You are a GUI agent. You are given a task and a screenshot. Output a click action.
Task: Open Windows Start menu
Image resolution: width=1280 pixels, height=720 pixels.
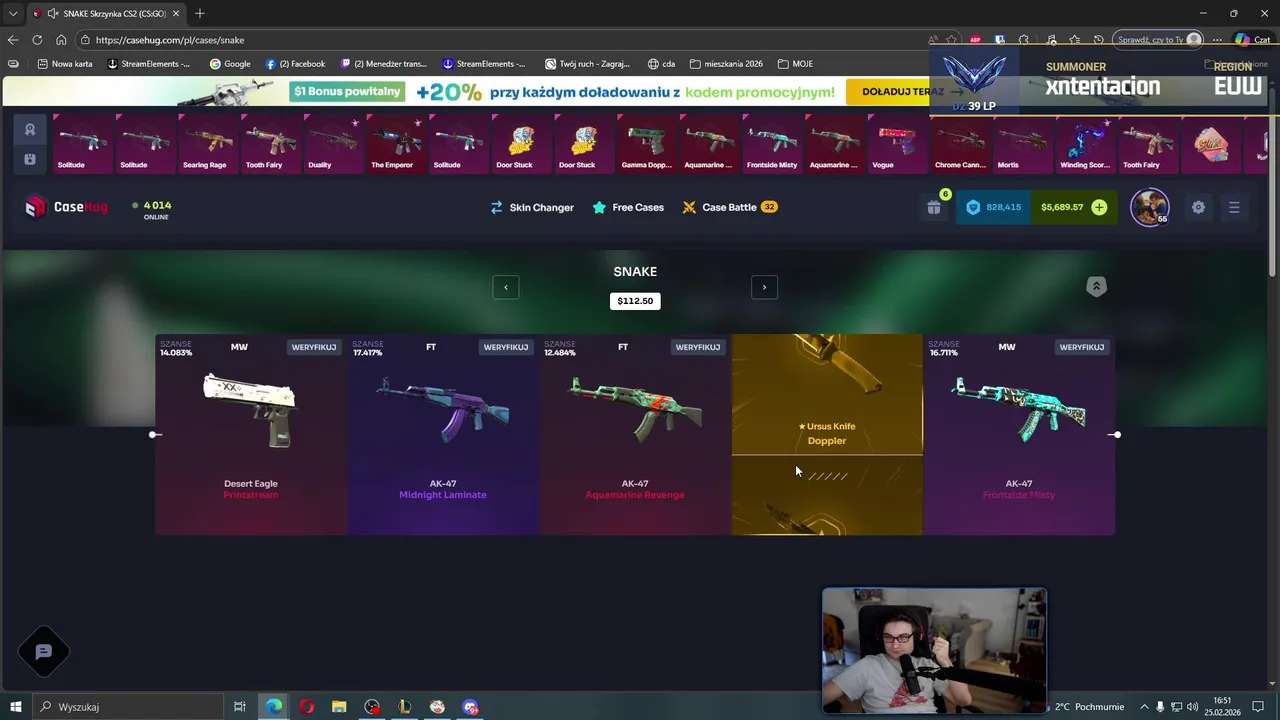15,707
